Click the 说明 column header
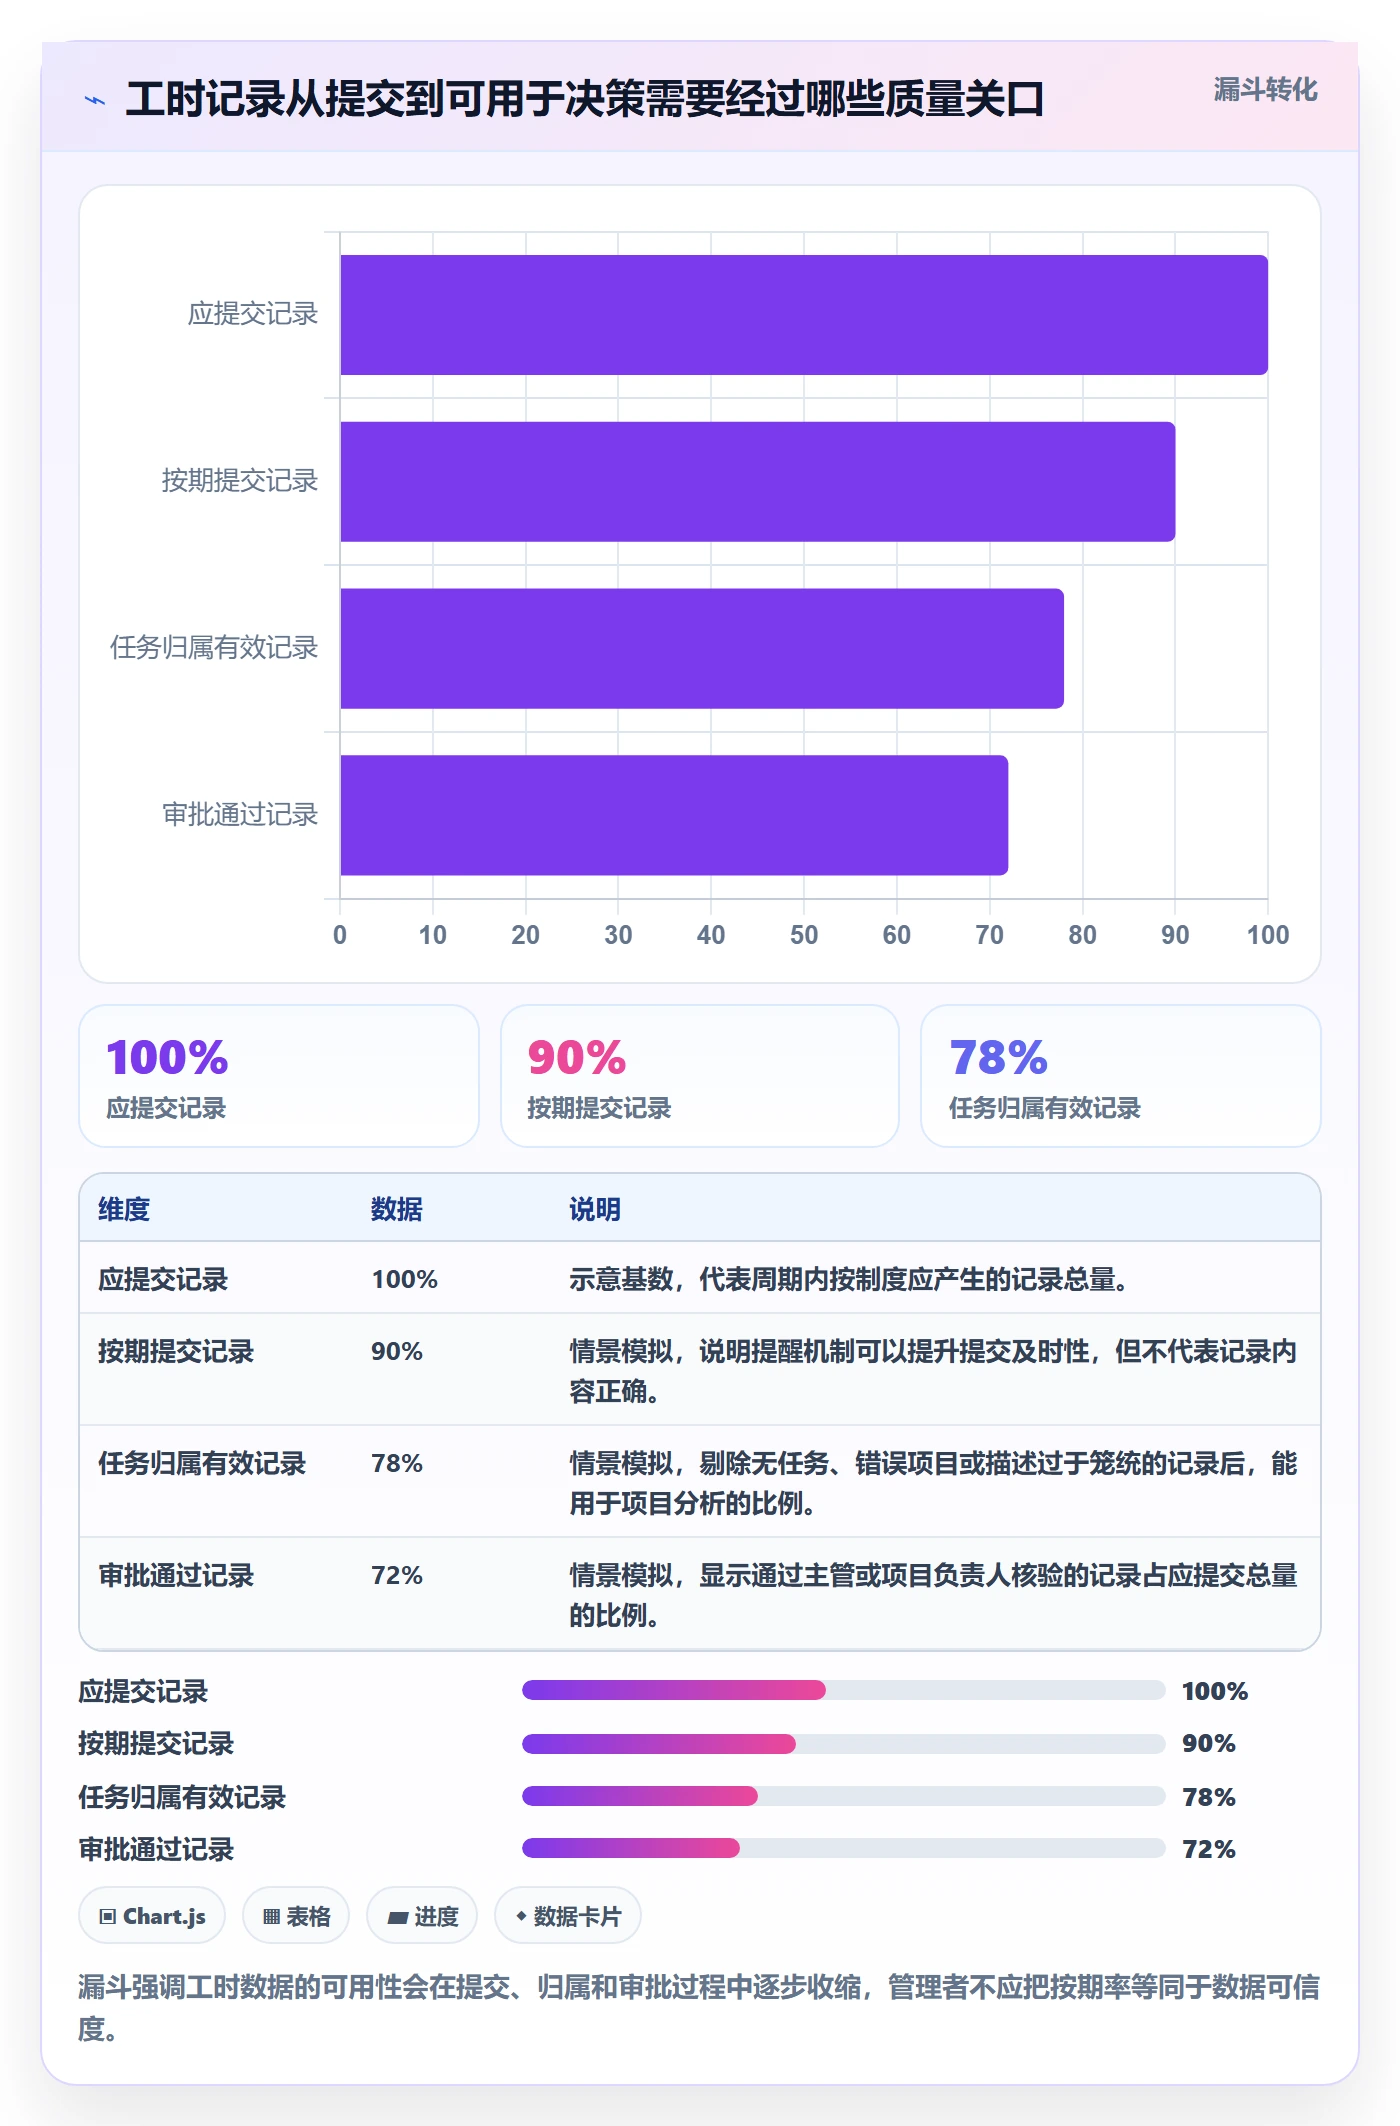 click(595, 1209)
